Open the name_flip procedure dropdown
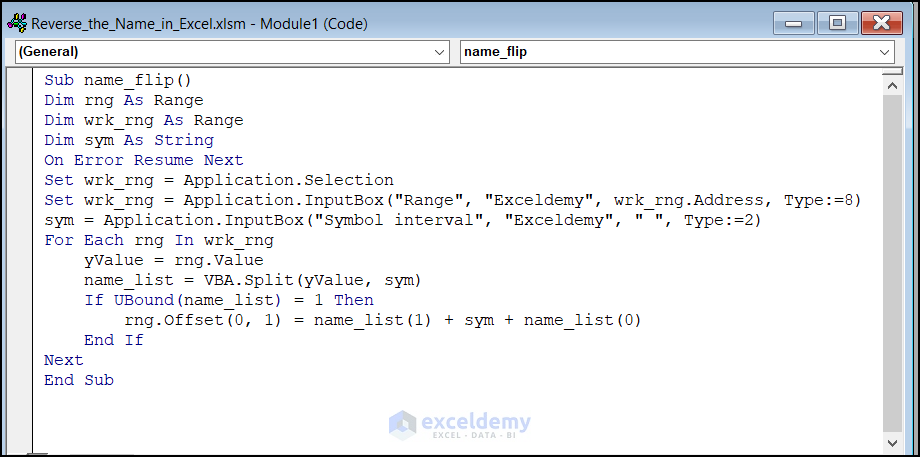 pyautogui.click(x=676, y=51)
